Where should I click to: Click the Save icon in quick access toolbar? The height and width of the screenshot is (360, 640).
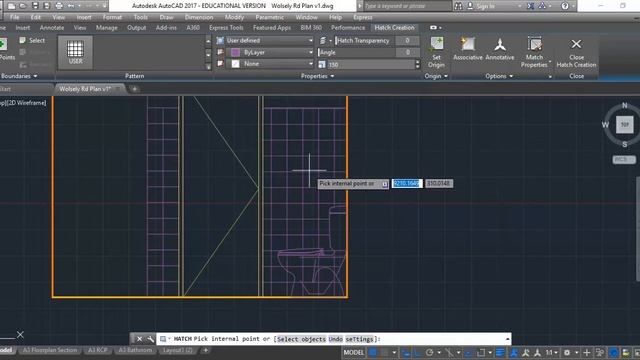click(35, 6)
